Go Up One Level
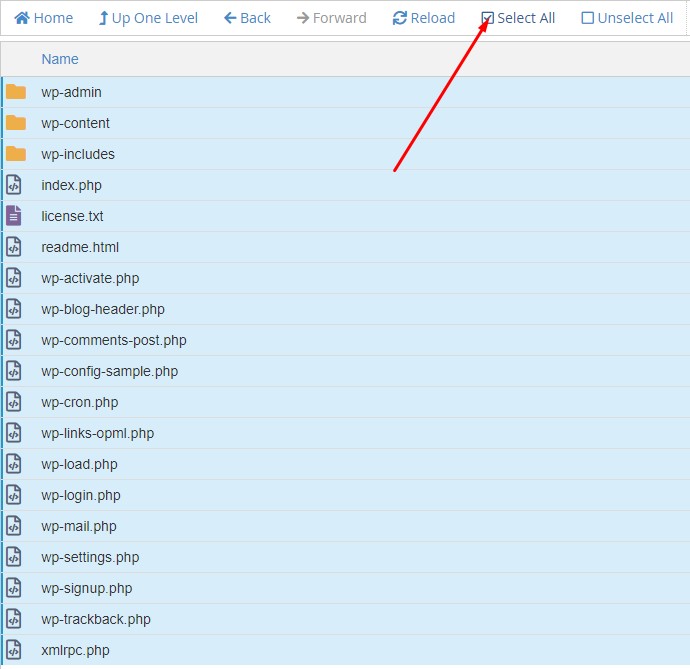 point(148,18)
